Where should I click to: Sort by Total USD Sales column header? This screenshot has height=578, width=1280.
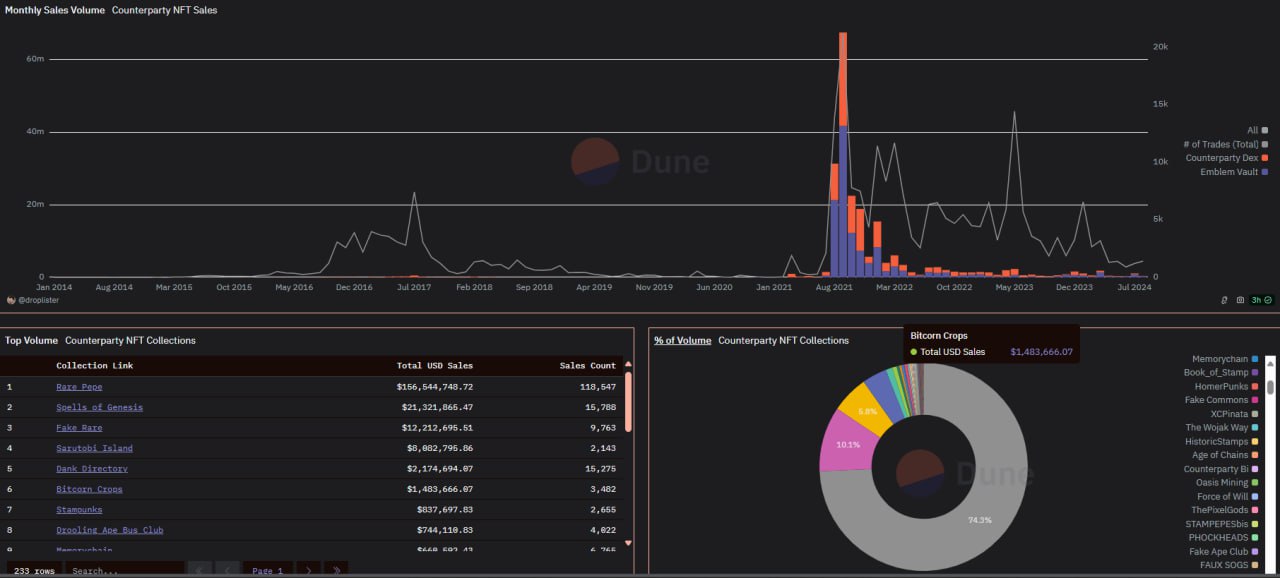pyautogui.click(x=435, y=366)
